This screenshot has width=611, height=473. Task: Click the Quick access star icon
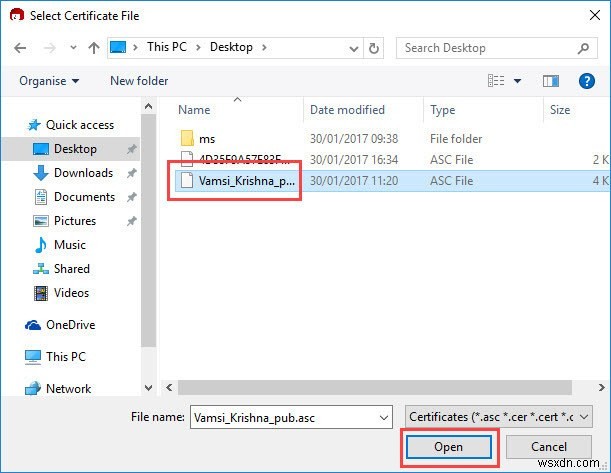[34, 125]
